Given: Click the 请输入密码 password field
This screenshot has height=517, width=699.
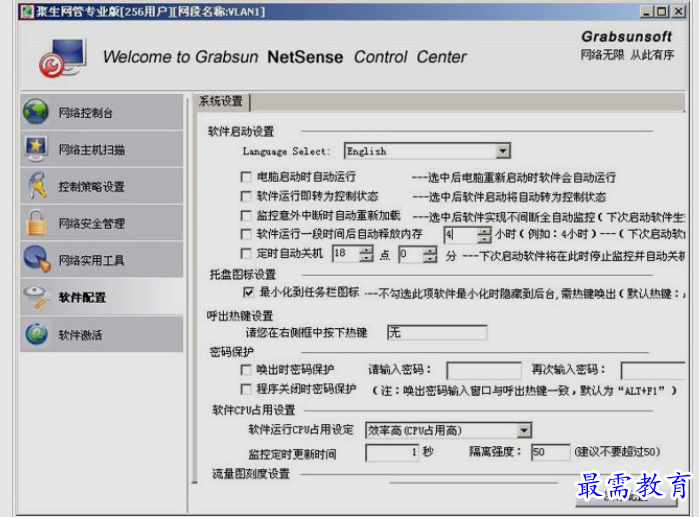Looking at the screenshot, I should point(484,370).
